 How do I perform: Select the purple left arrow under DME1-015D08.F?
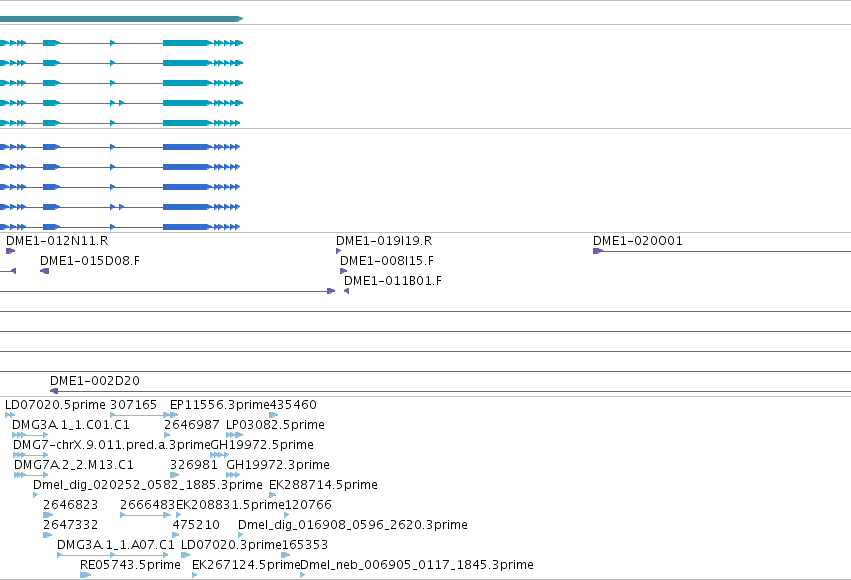(45, 271)
